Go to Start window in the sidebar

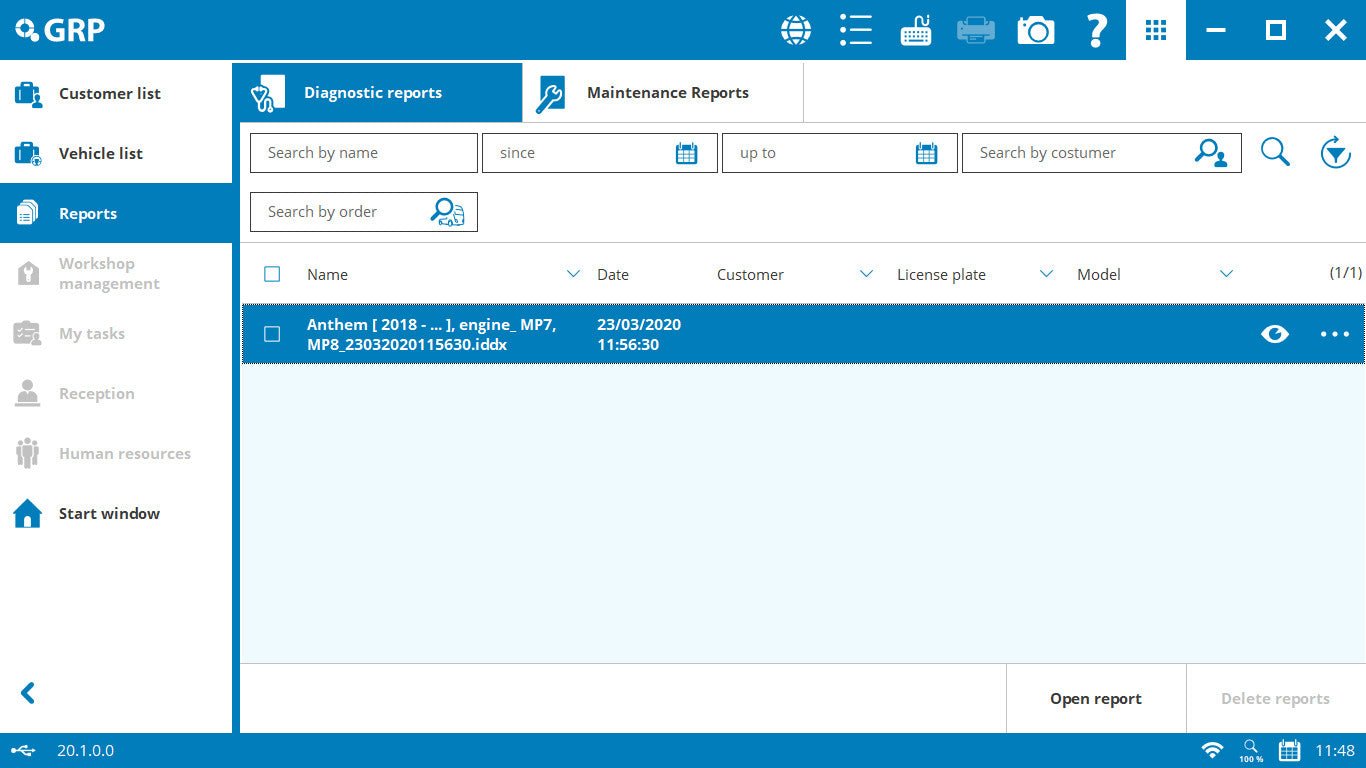109,513
